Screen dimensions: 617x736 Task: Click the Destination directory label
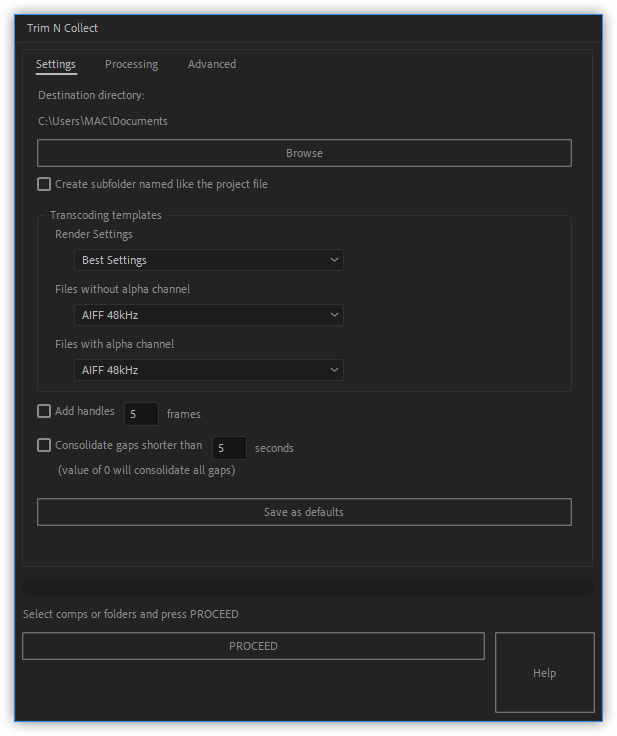92,95
